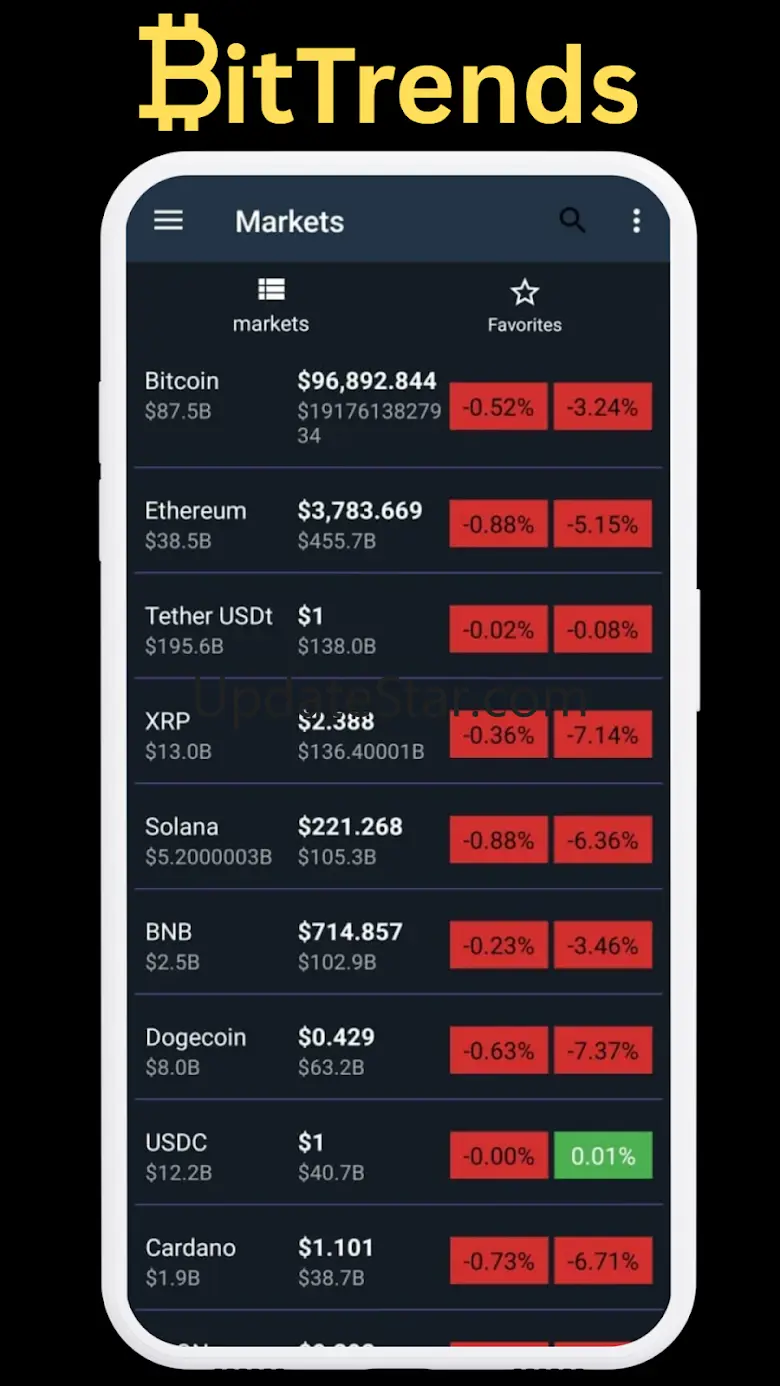Viewport: 780px width, 1386px height.
Task: Click Dogecoin's -7.37% change badge
Action: (602, 1051)
